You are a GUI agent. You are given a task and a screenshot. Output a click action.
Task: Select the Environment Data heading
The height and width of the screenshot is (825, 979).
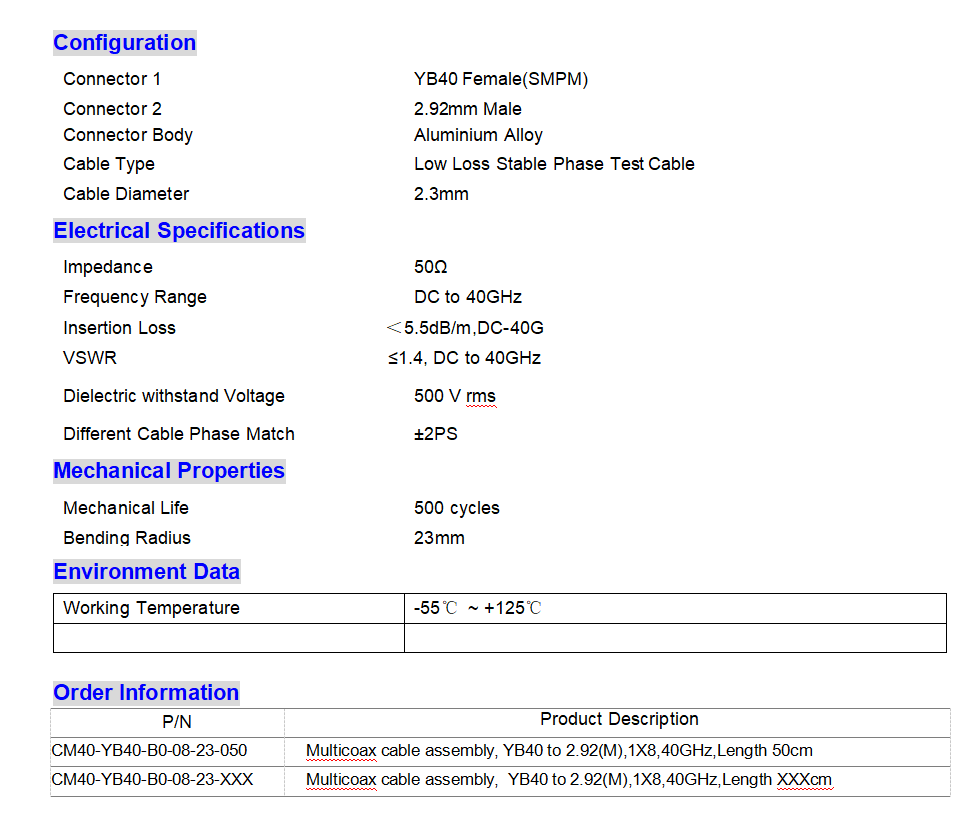click(x=147, y=571)
